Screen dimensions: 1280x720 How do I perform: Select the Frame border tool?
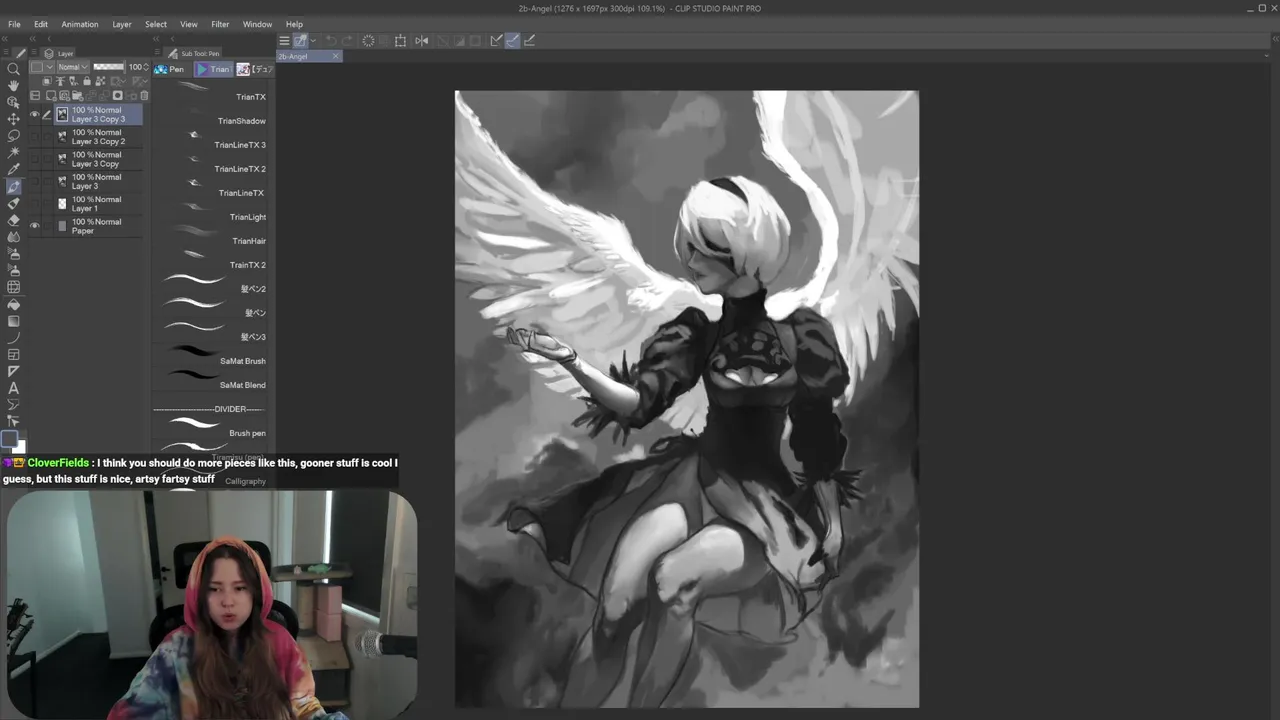tap(13, 355)
